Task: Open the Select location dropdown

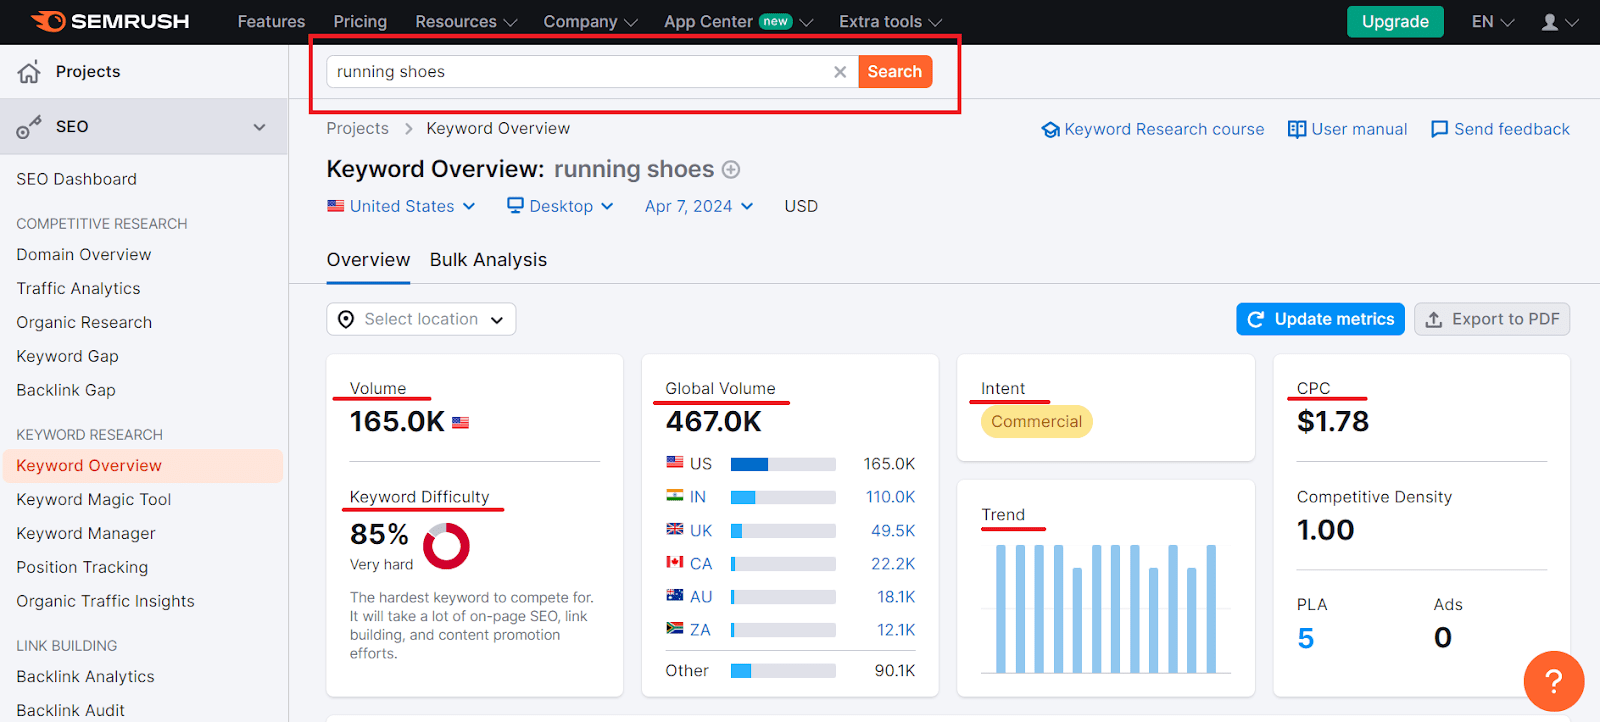Action: click(x=421, y=319)
